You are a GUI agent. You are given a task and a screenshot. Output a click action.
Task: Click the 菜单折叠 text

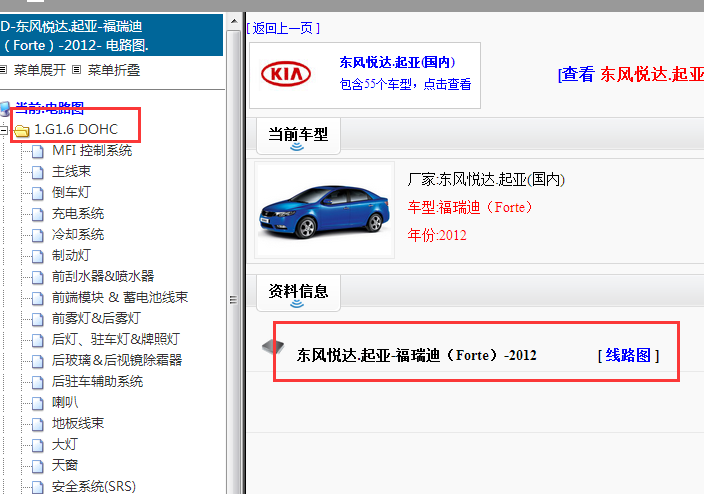(x=114, y=70)
